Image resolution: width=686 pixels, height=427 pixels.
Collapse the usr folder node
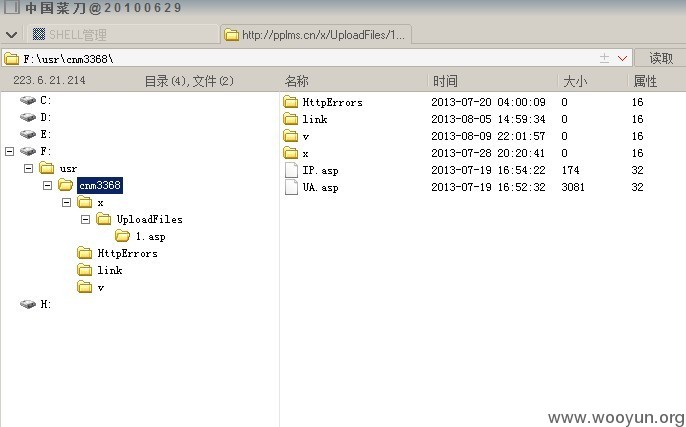28,168
